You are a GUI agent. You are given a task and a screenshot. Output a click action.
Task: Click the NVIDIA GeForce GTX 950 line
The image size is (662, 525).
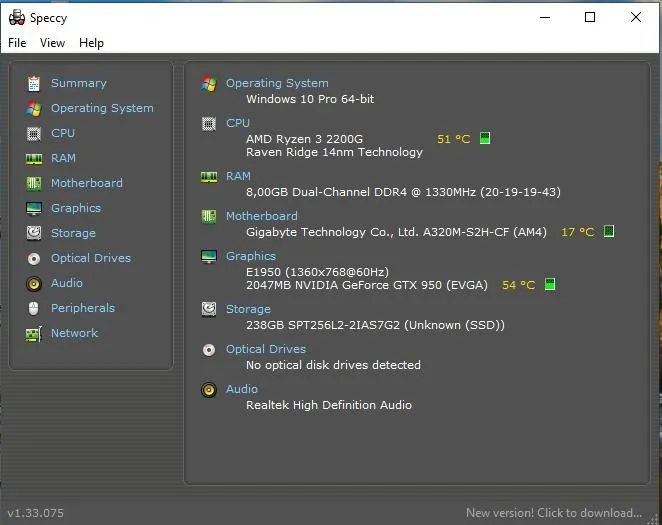click(367, 285)
